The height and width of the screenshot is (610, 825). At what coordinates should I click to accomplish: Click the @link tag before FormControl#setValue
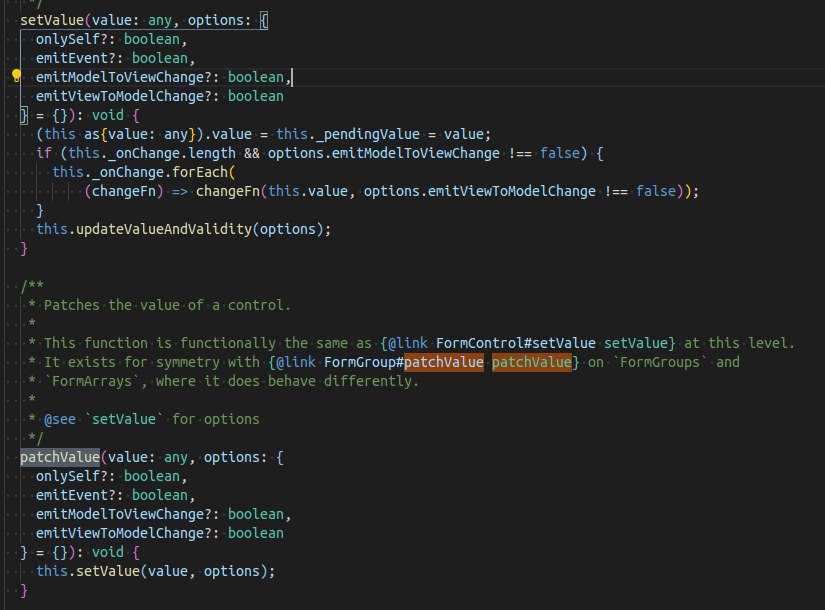click(x=408, y=343)
